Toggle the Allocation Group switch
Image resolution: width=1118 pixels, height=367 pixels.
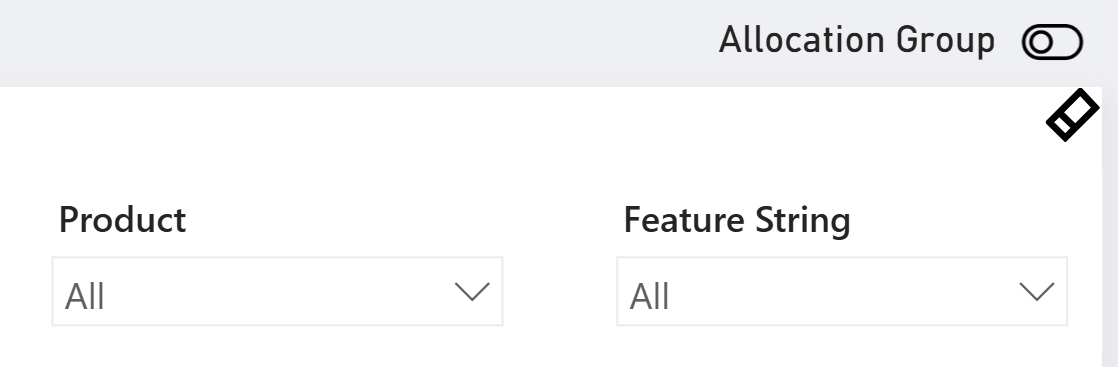(x=1052, y=42)
